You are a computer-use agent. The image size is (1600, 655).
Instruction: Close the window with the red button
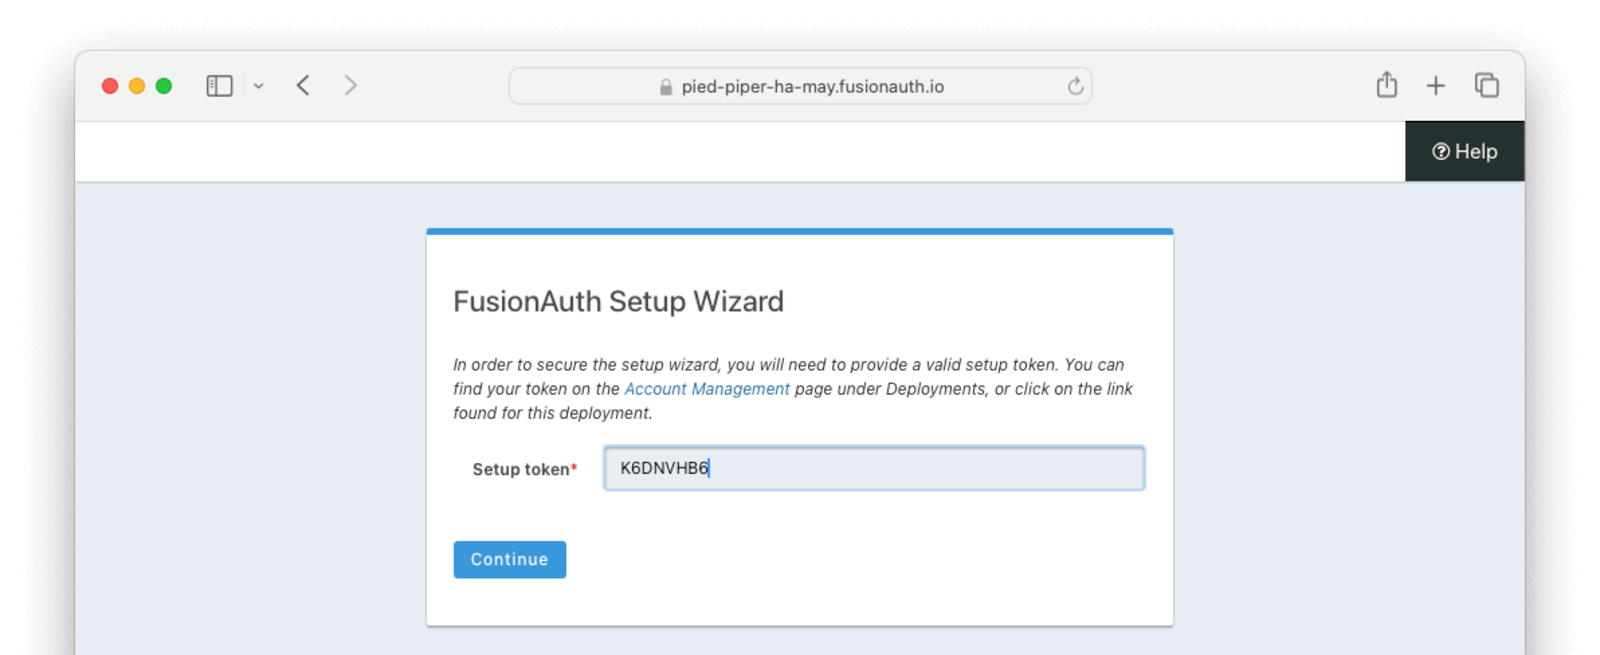[110, 86]
